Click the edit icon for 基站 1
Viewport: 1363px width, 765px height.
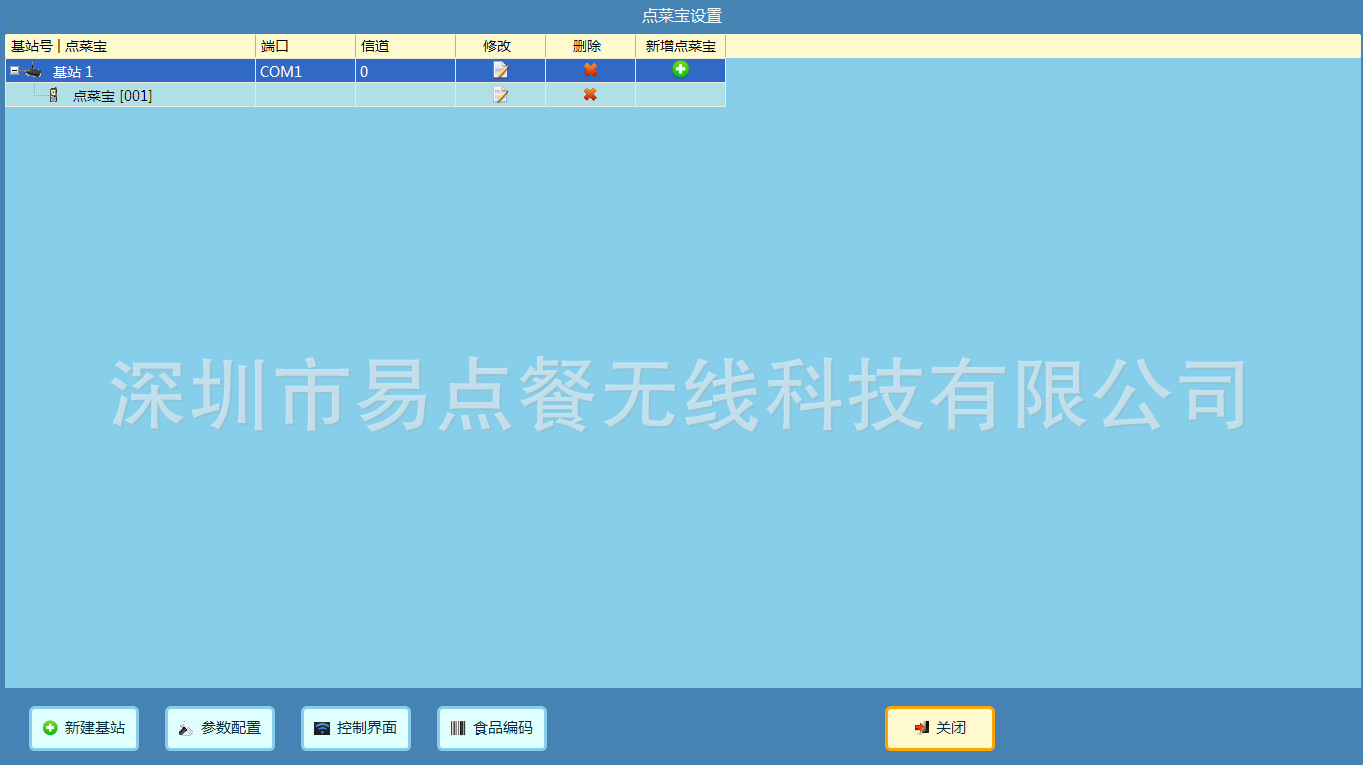point(500,70)
